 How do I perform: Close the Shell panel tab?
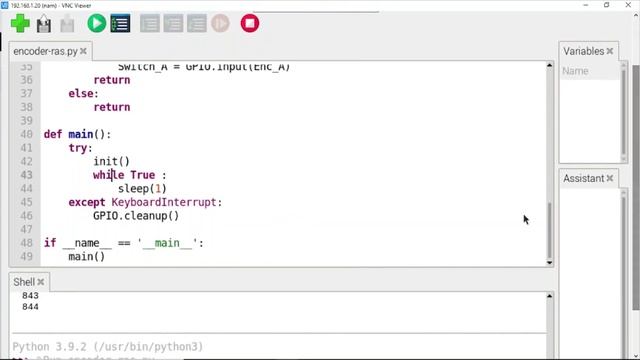point(41,282)
